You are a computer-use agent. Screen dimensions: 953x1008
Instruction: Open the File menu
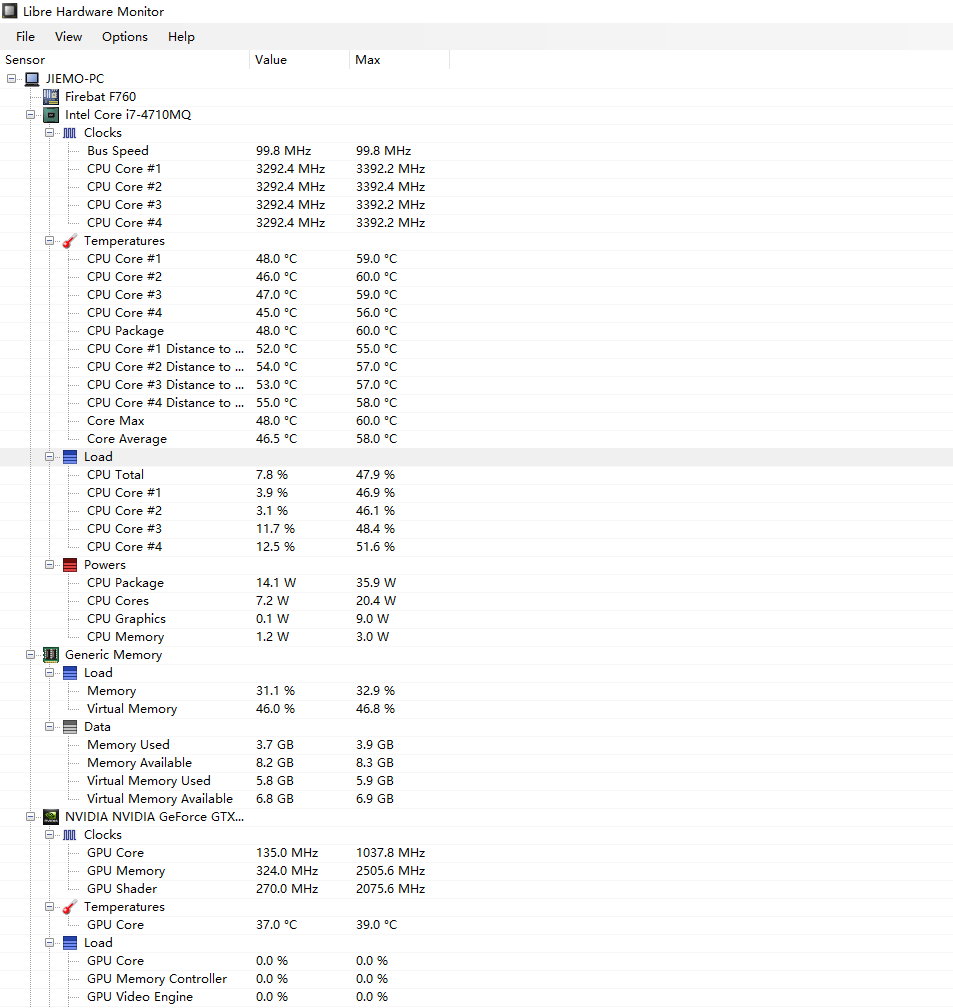point(25,37)
